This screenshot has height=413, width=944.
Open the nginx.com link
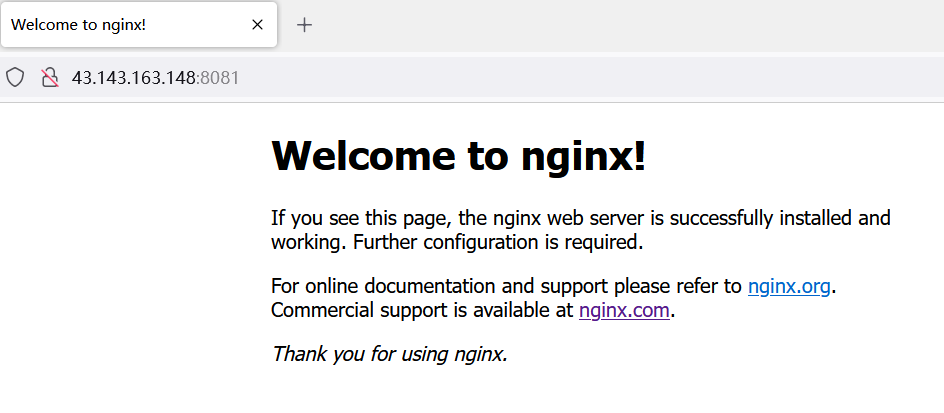[x=624, y=311]
